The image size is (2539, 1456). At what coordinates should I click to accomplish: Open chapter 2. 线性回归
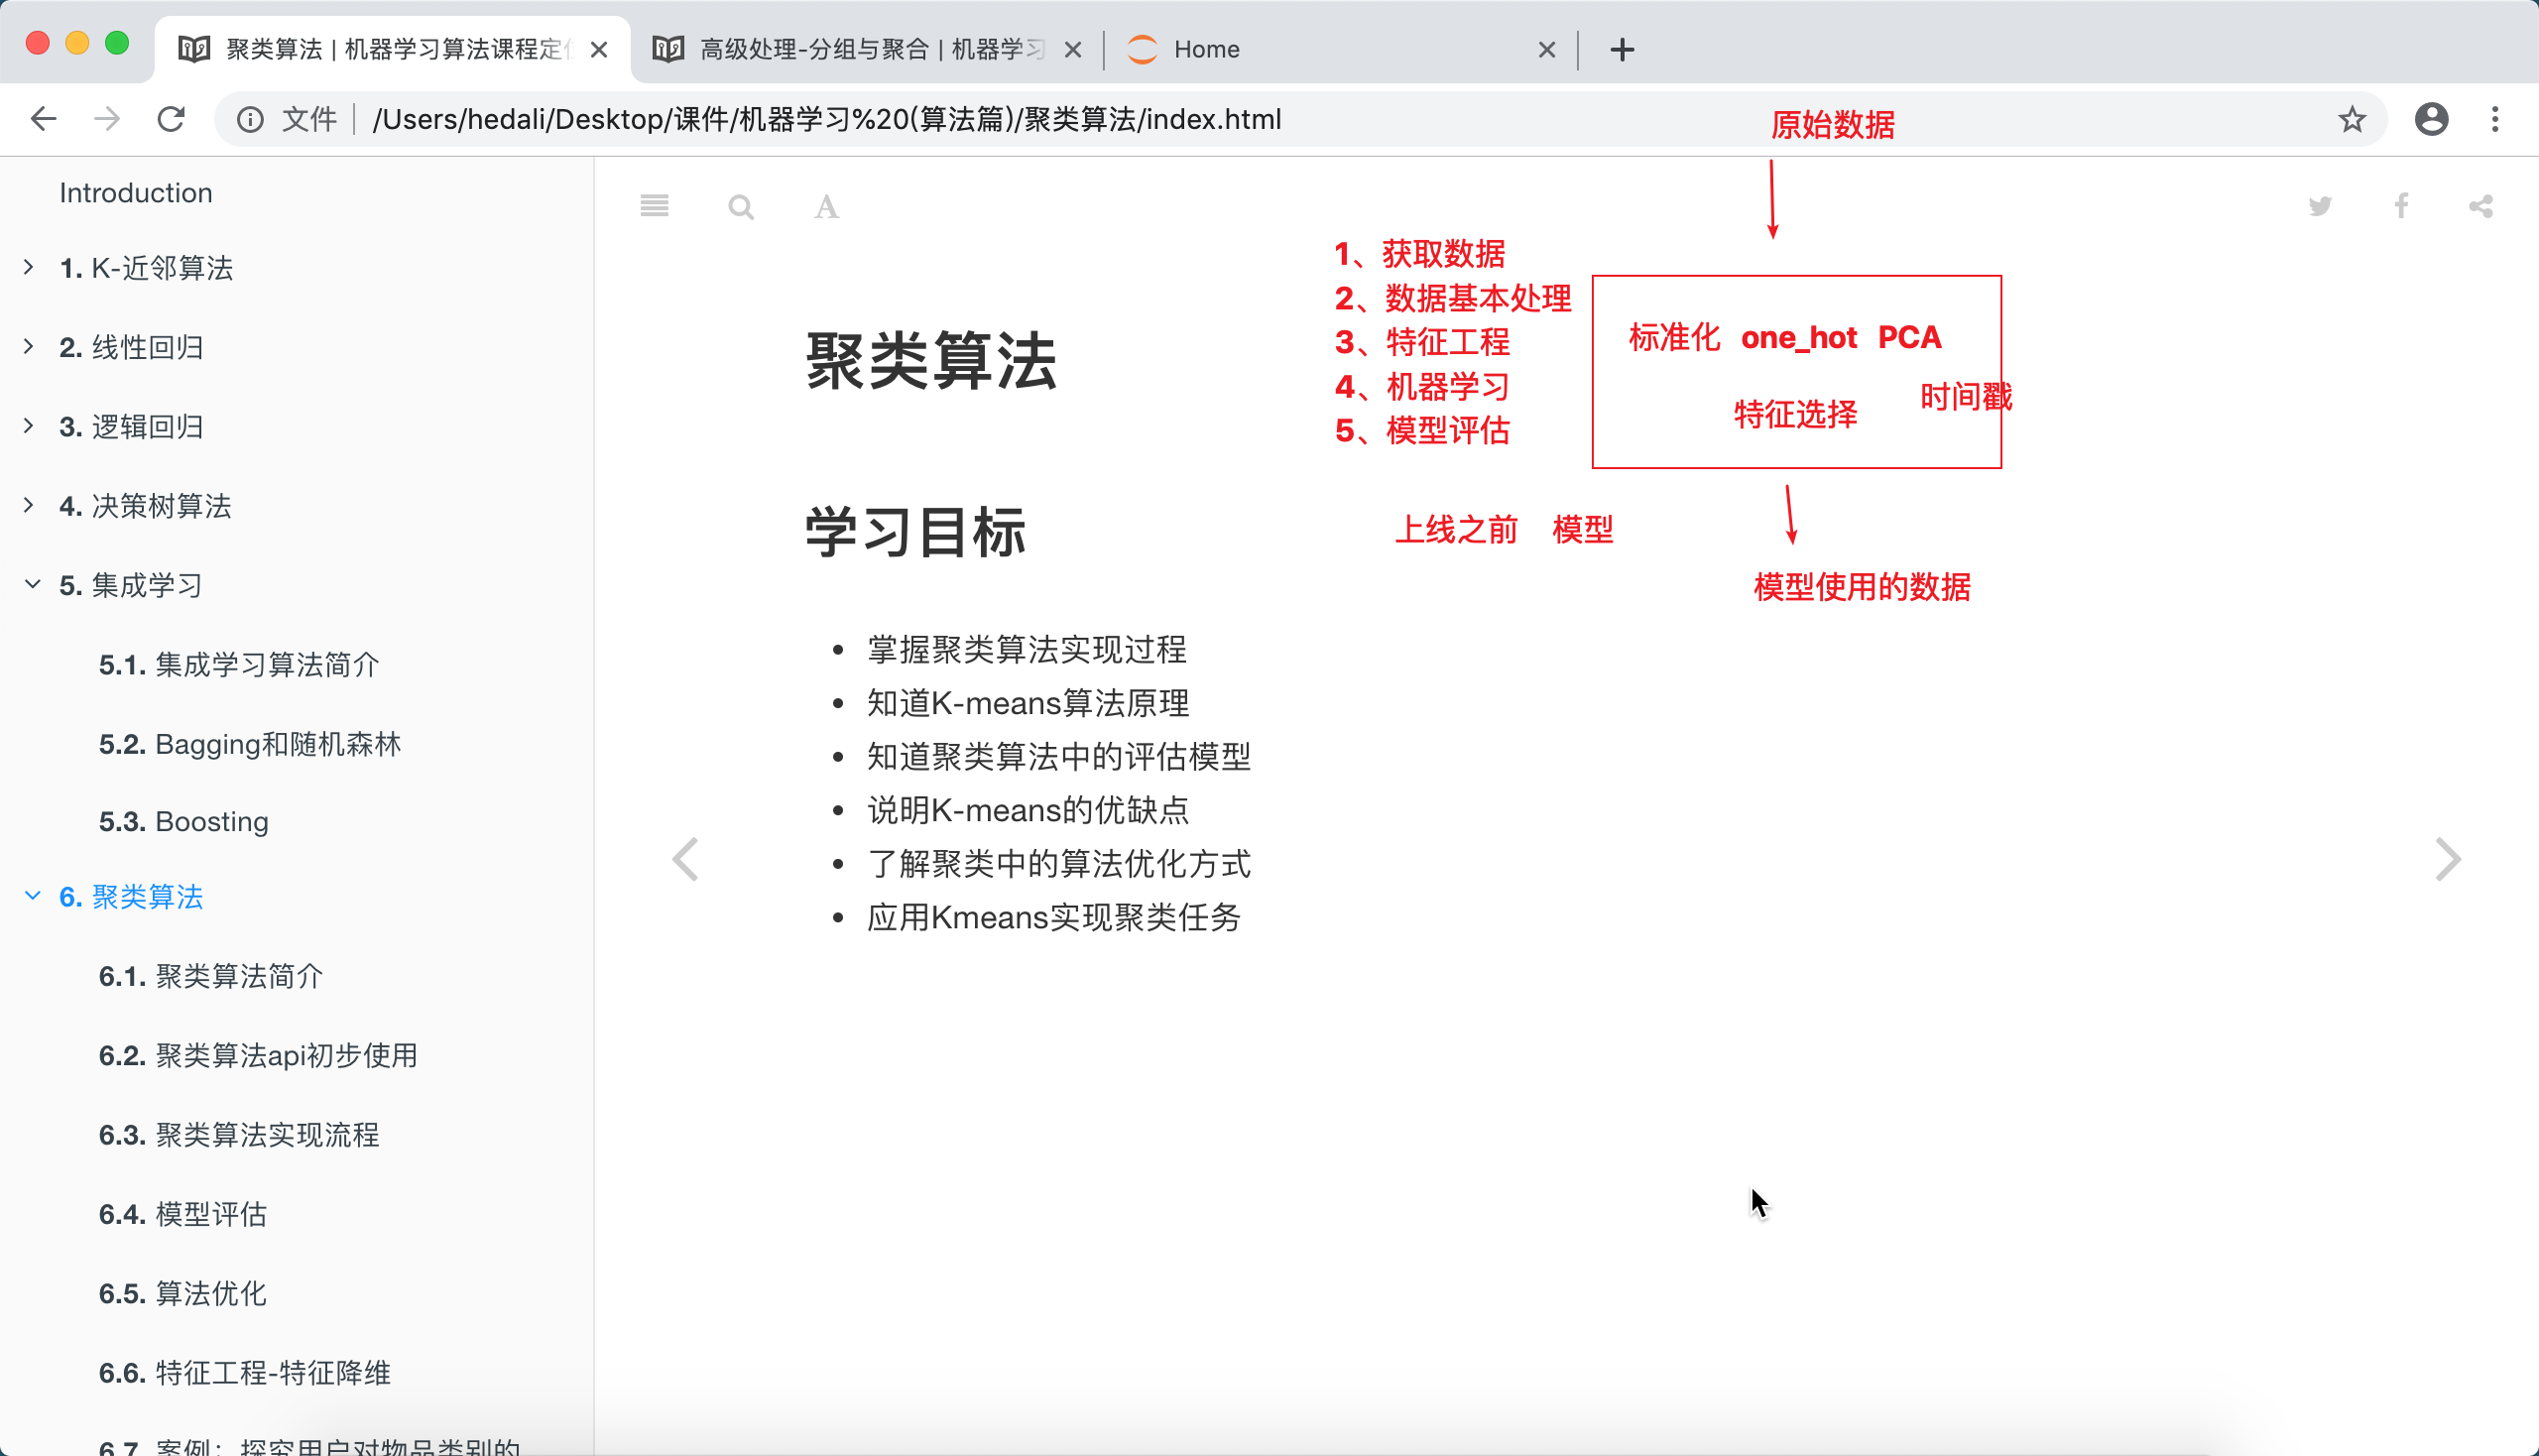[x=131, y=347]
